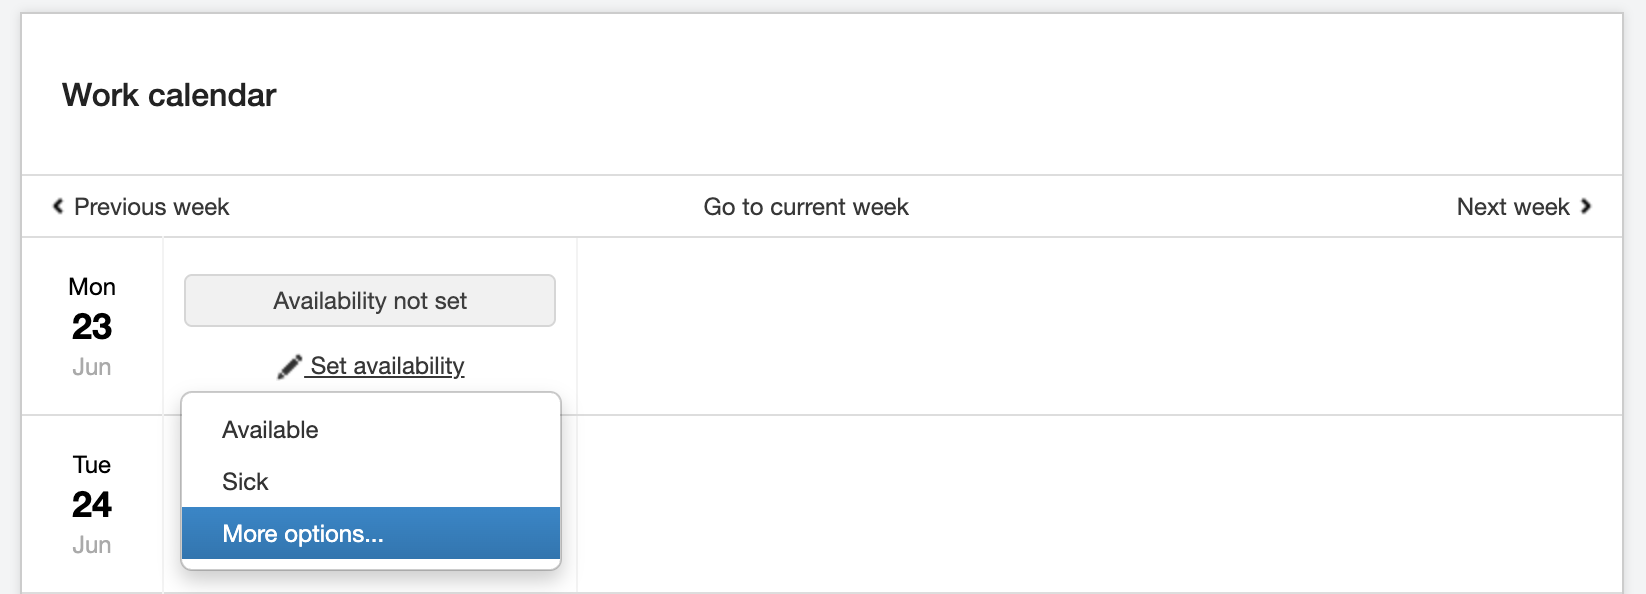Click the empty Tuesday schedule area
The width and height of the screenshot is (1646, 594).
(x=1098, y=504)
